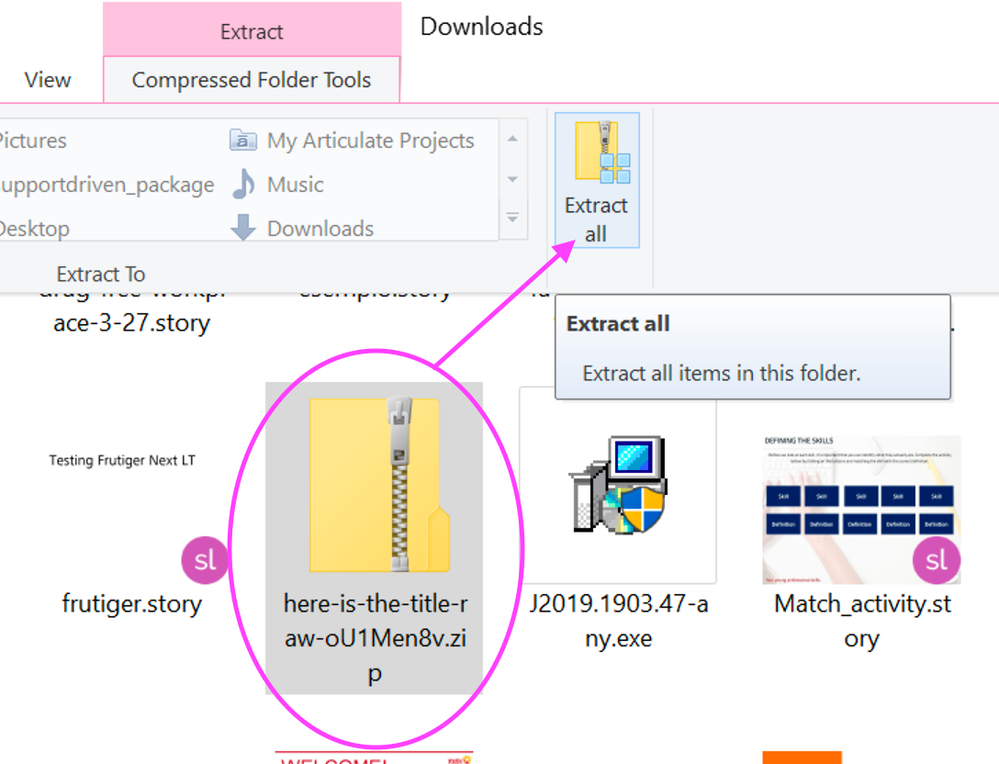Select the zipped folder here-is-the-title-raw icon
The height and width of the screenshot is (764, 999).
pos(380,485)
